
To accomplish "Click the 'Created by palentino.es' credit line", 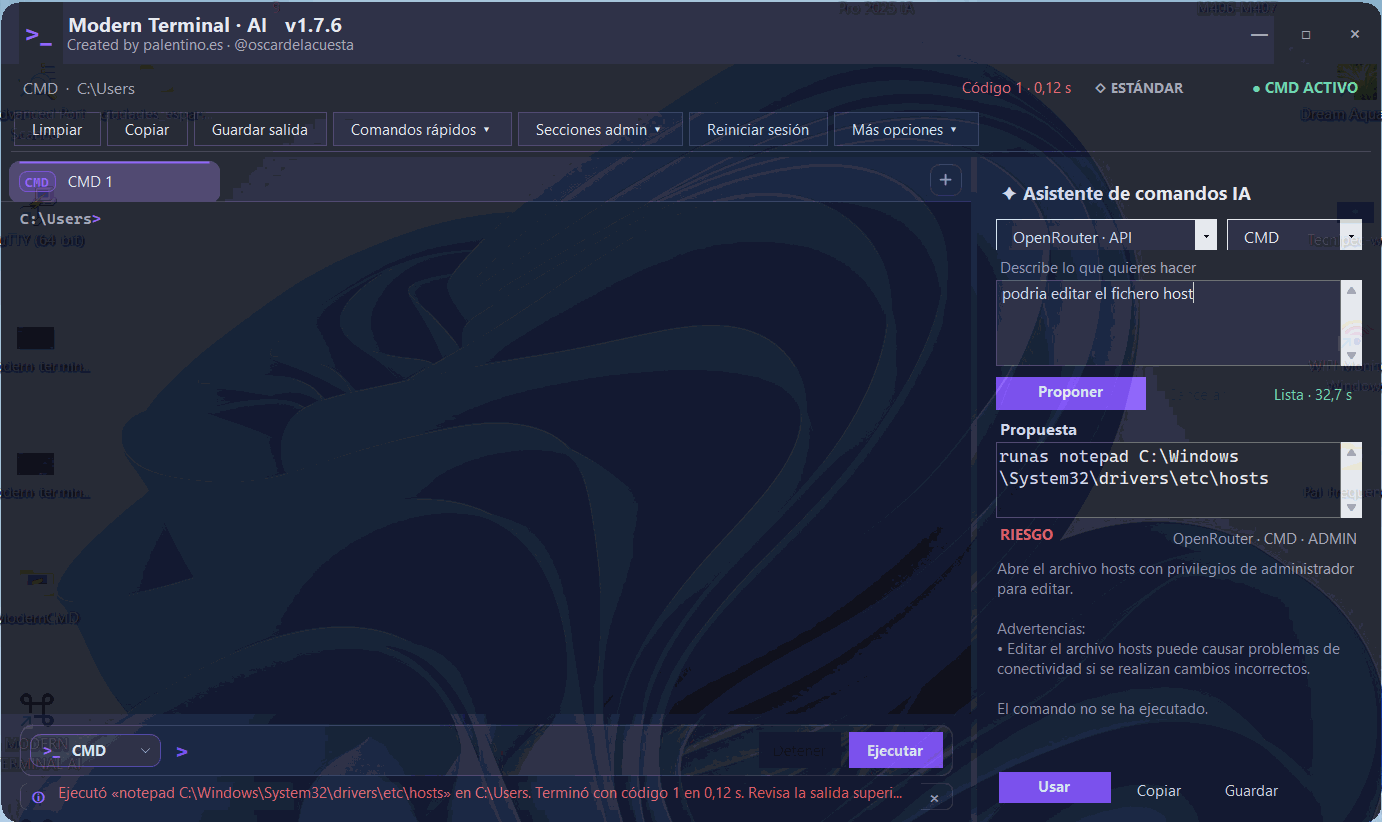I will tap(210, 45).
